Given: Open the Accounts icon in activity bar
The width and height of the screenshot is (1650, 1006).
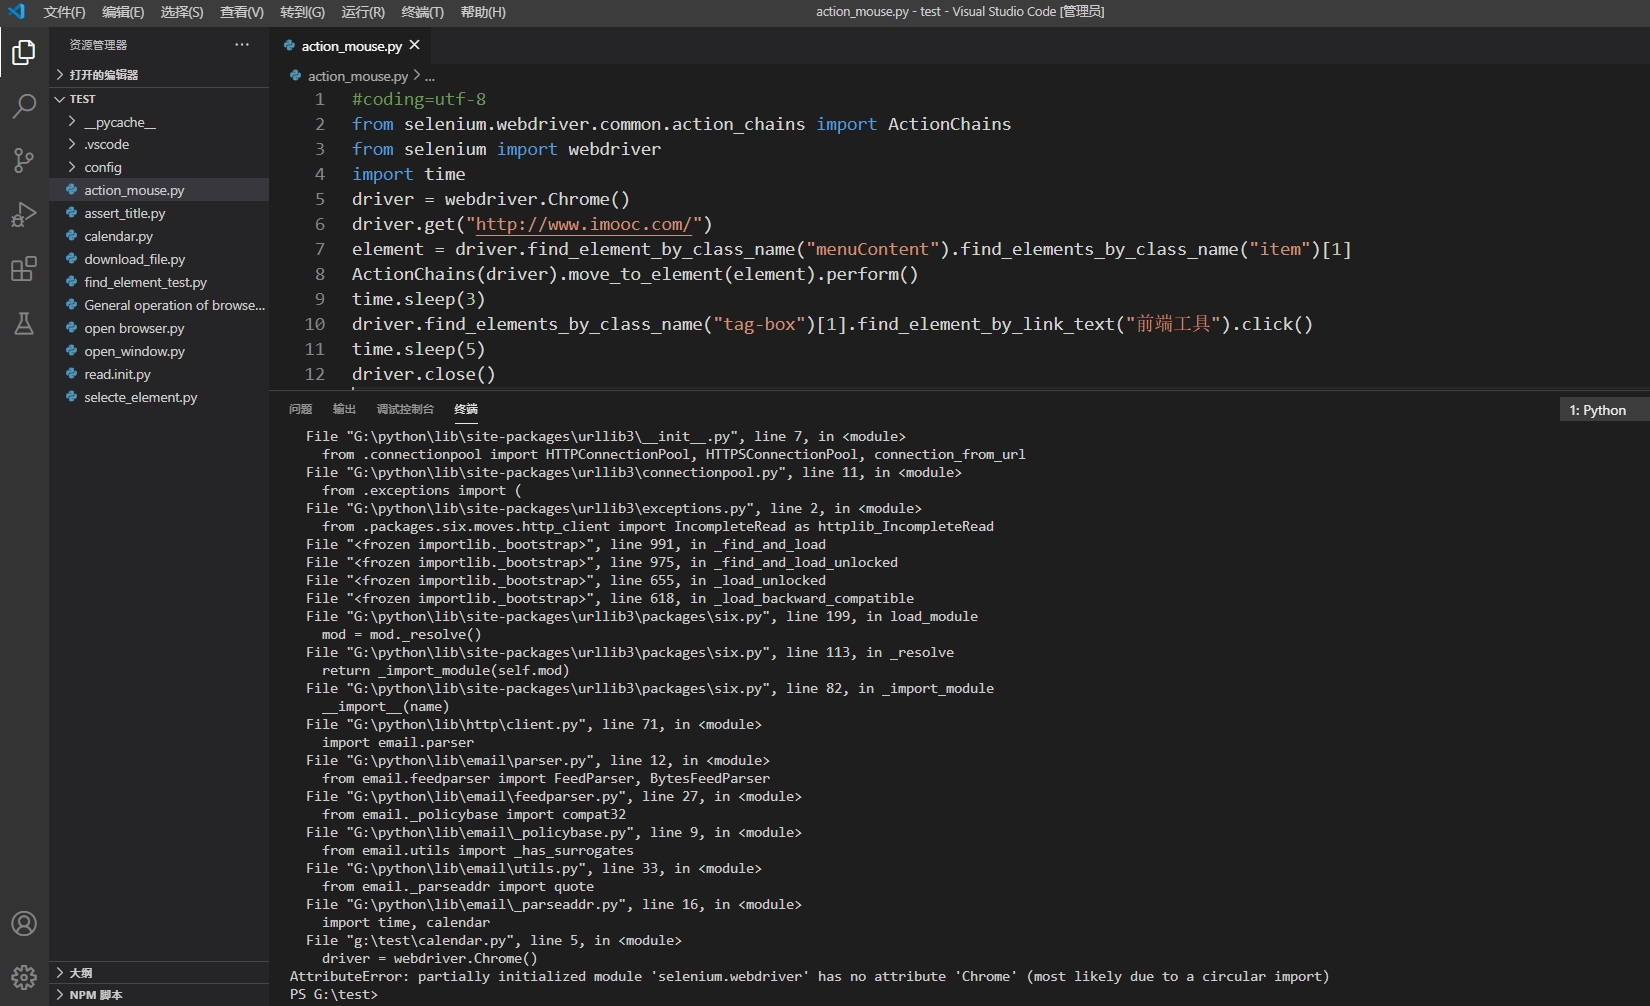Looking at the screenshot, I should tap(24, 923).
